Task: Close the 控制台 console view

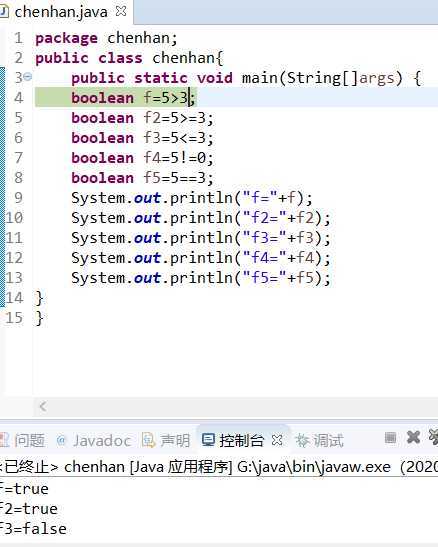Action: 277,440
